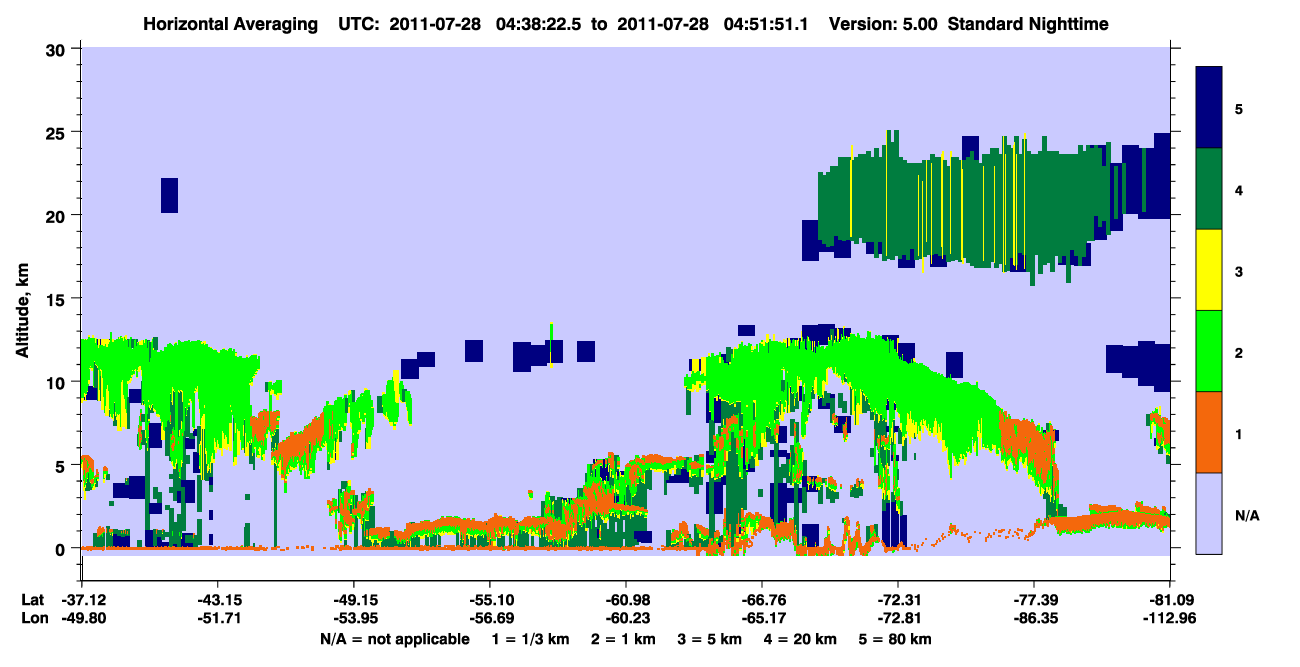
Task: Click the '4 = 20 km' legend note
Action: (x=801, y=639)
